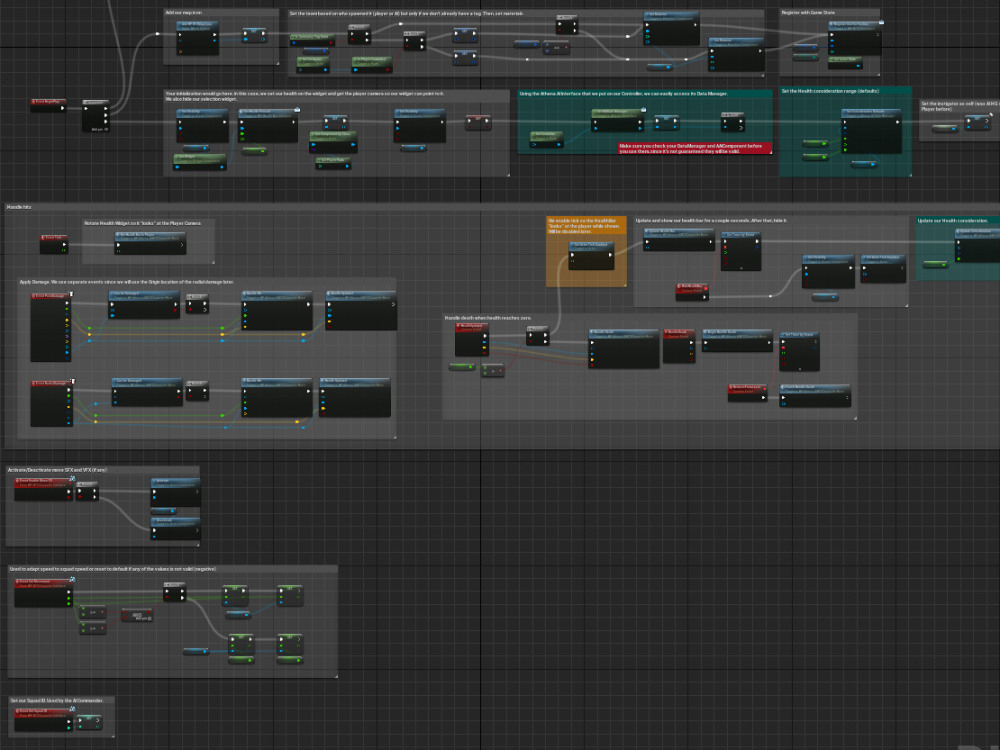The height and width of the screenshot is (750, 1000).
Task: Select Set Timer by Event in Handle death comment
Action: 800,351
